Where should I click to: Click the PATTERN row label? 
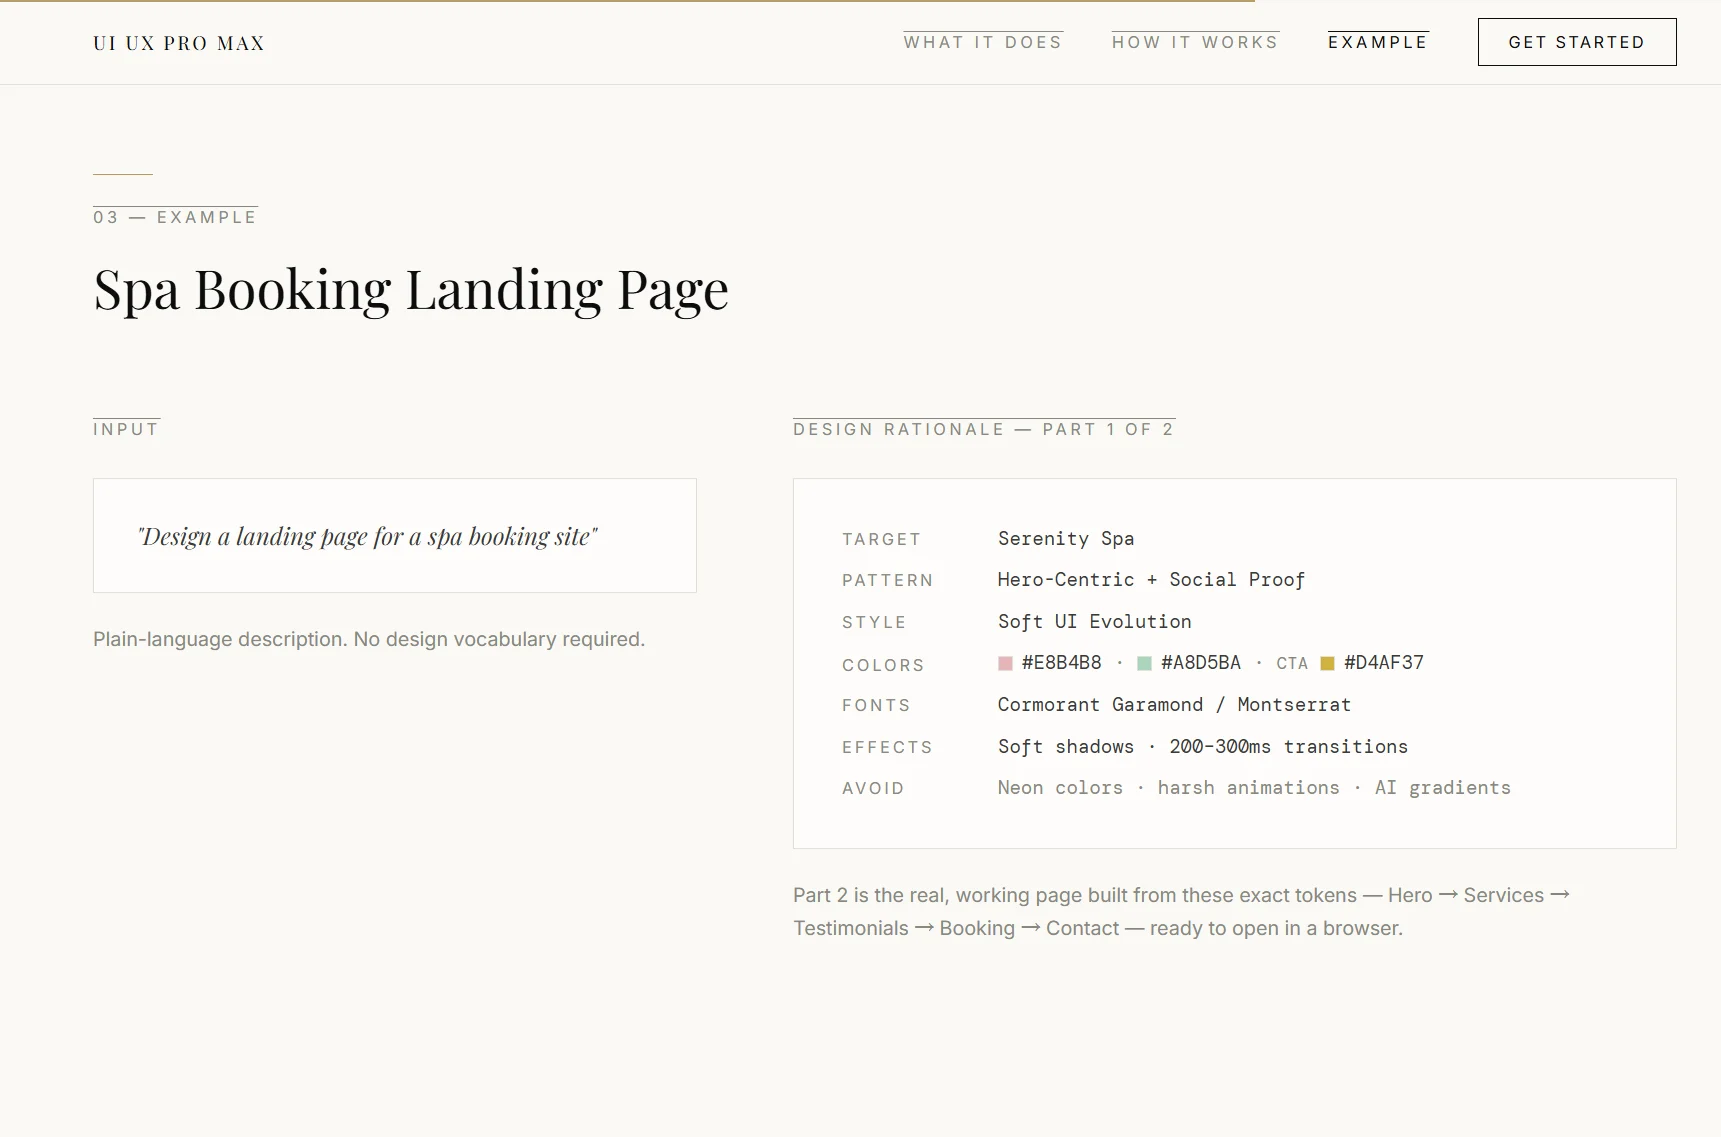[887, 580]
